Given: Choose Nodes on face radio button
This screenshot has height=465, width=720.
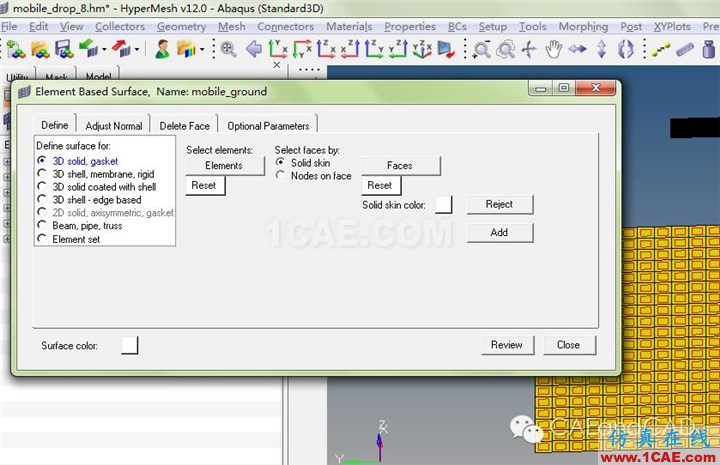Looking at the screenshot, I should coord(280,175).
